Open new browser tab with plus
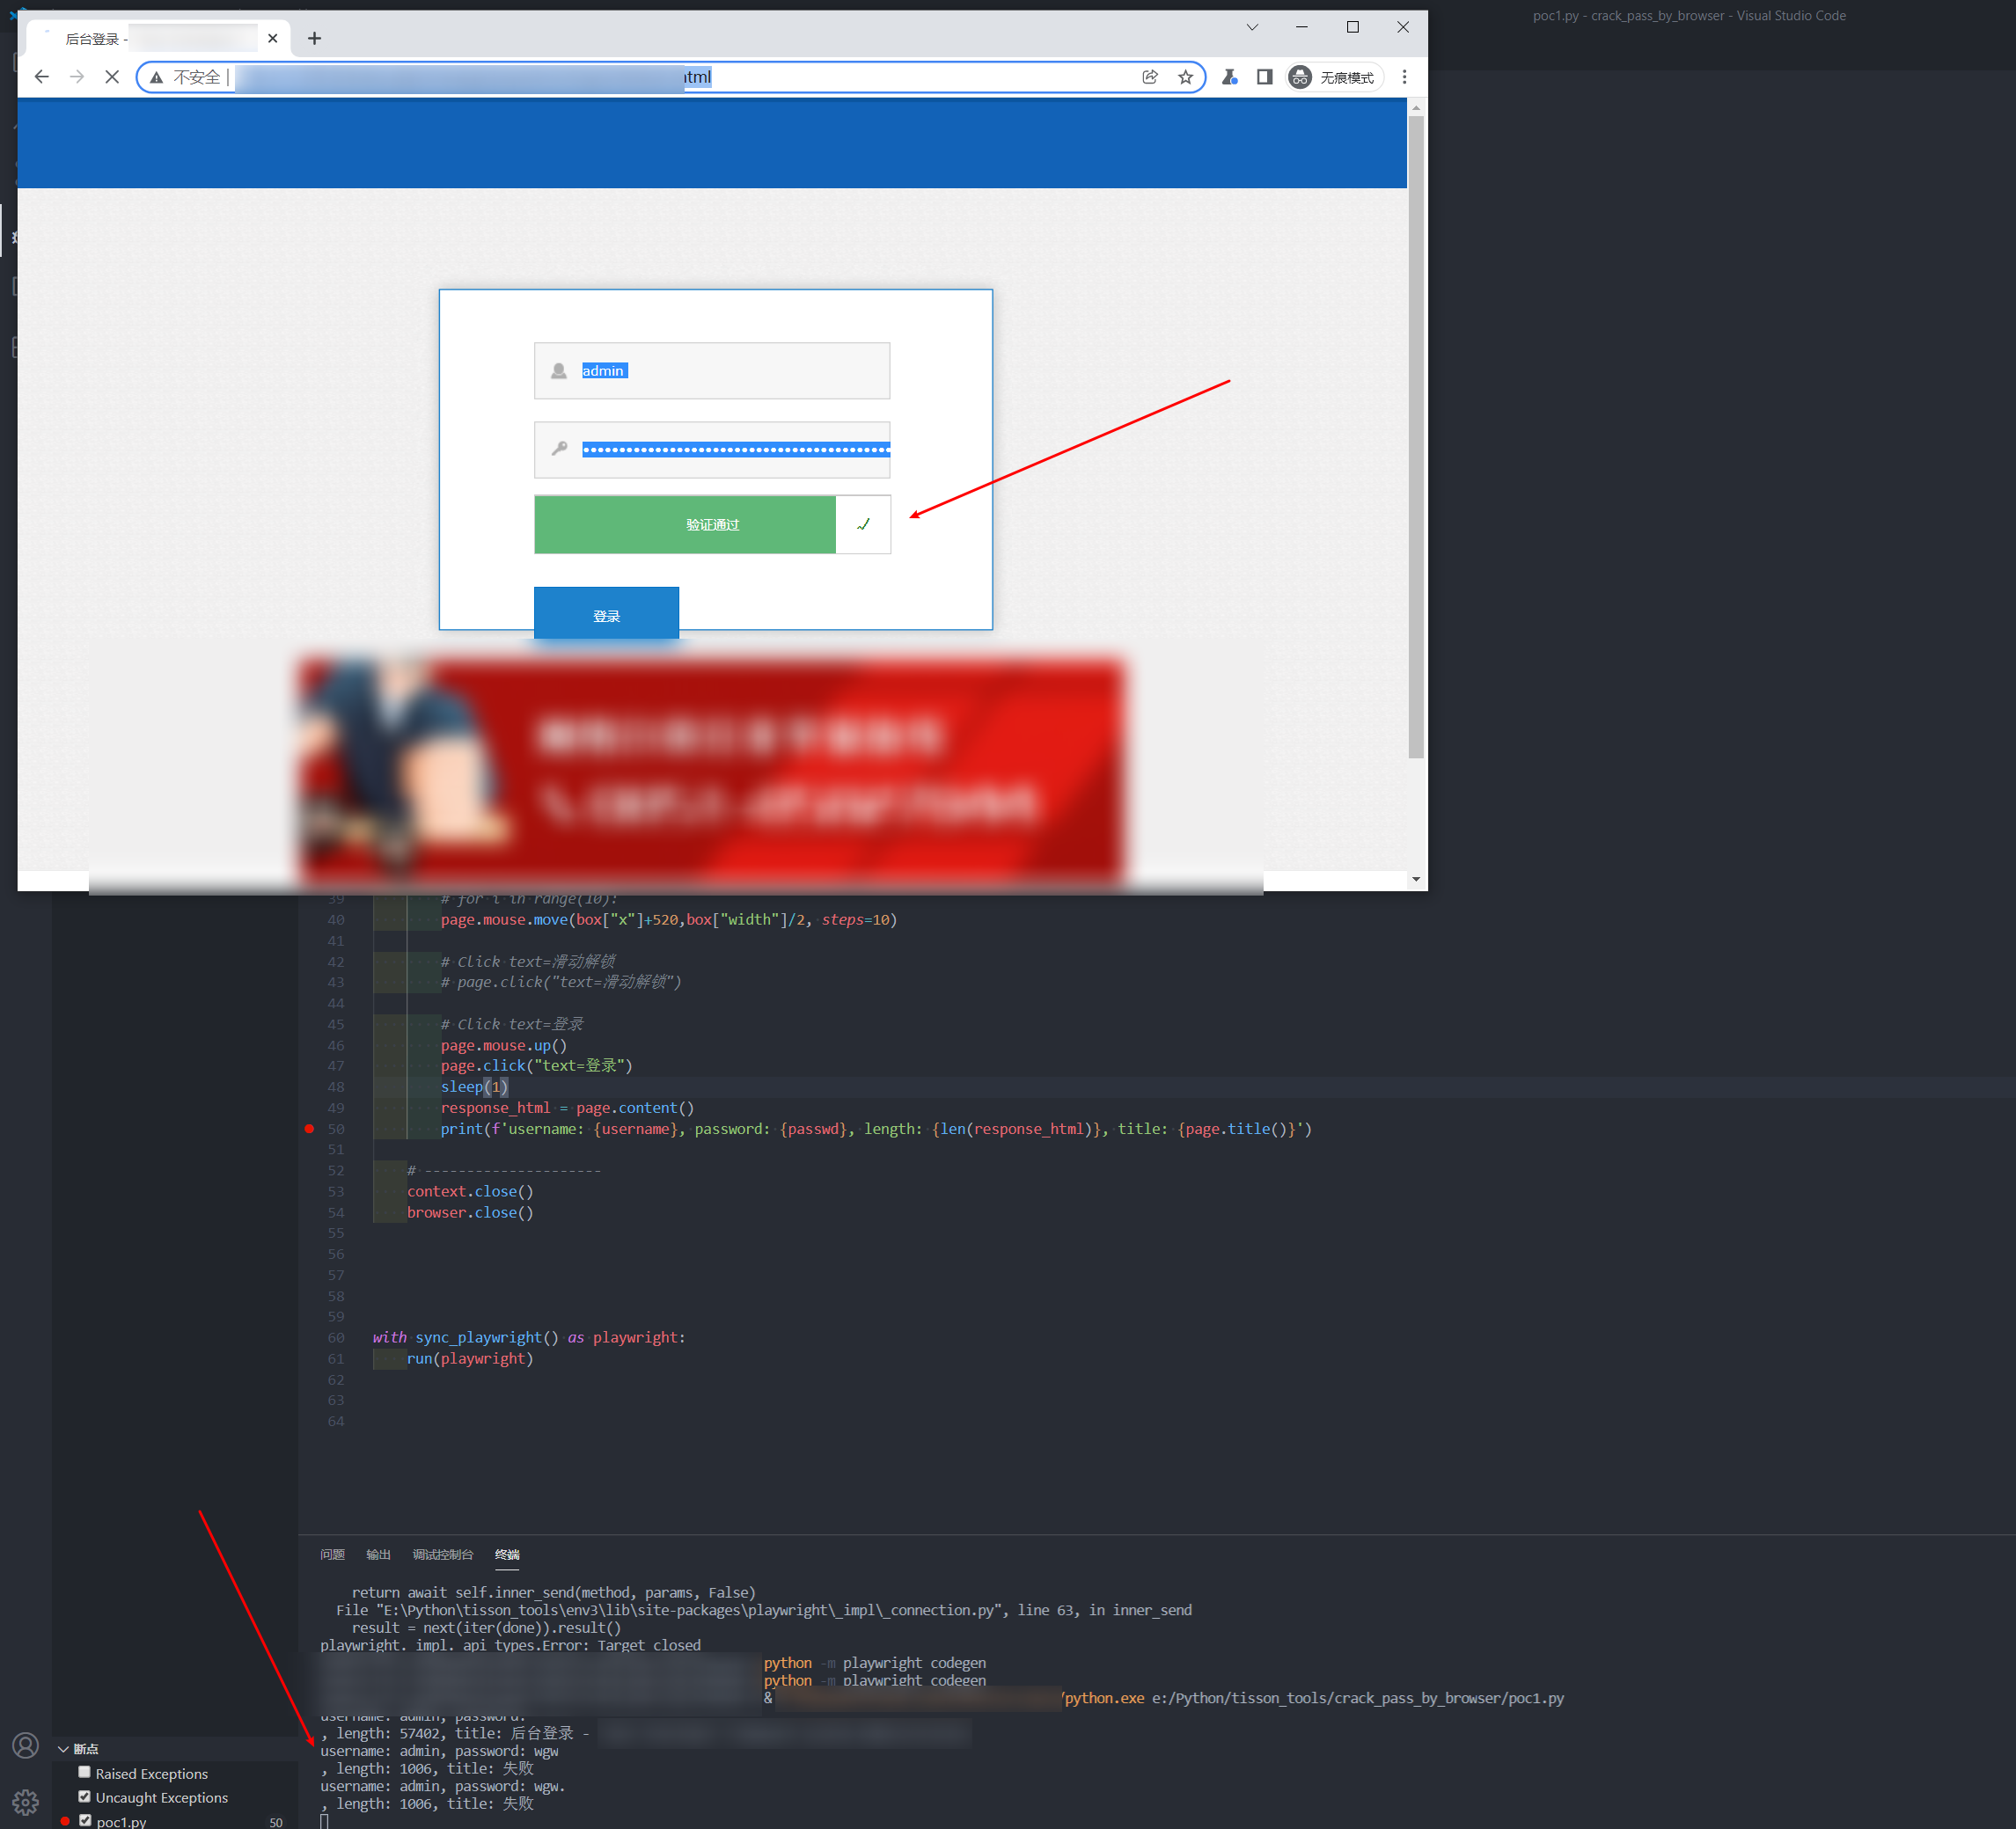2016x1829 pixels. tap(314, 38)
